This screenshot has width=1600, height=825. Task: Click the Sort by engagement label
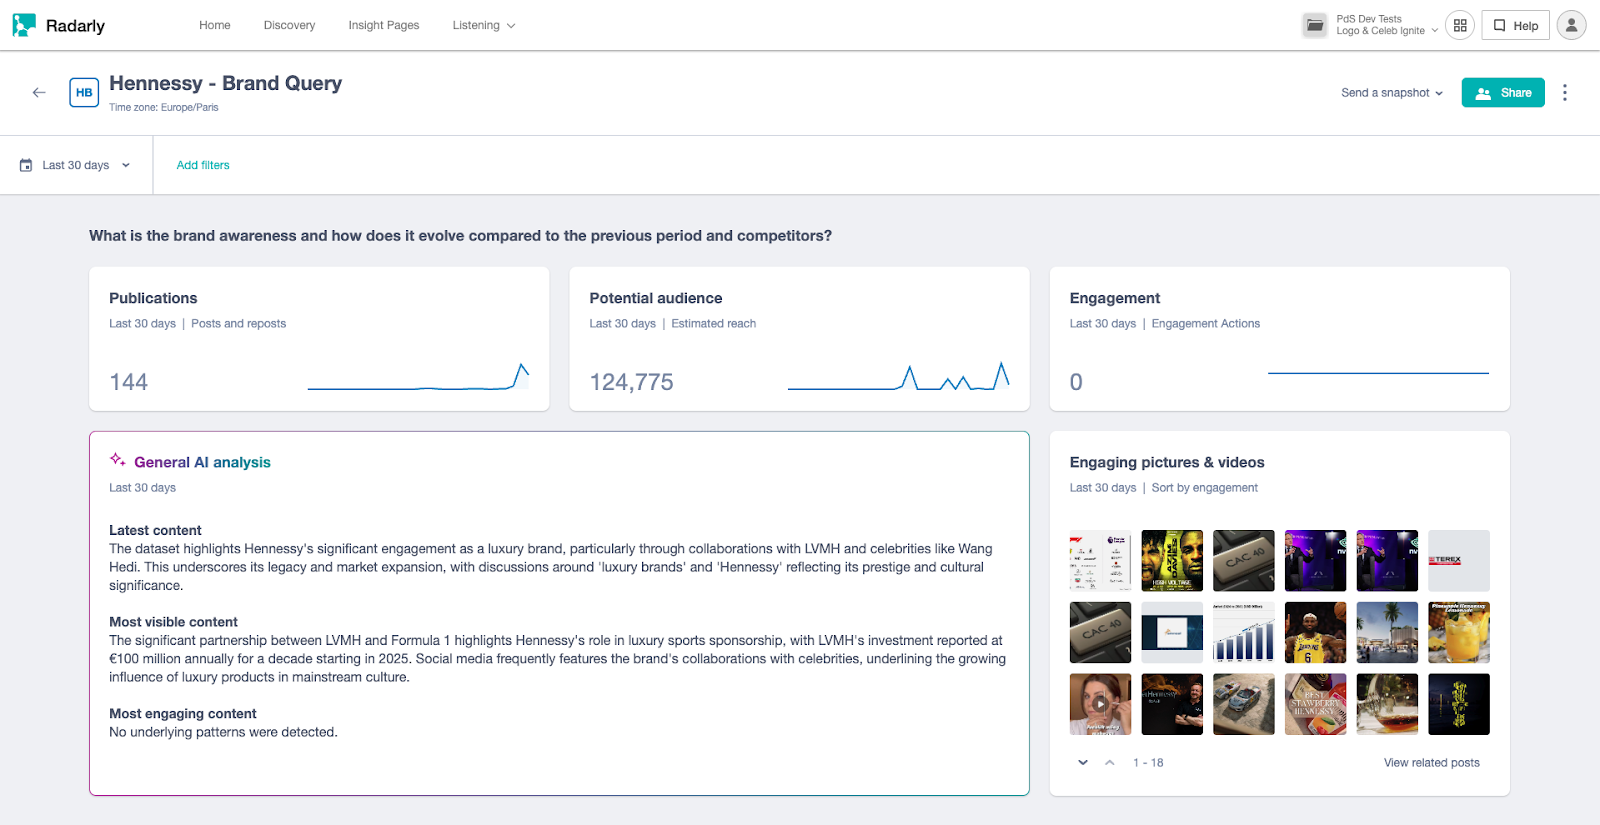click(x=1204, y=488)
